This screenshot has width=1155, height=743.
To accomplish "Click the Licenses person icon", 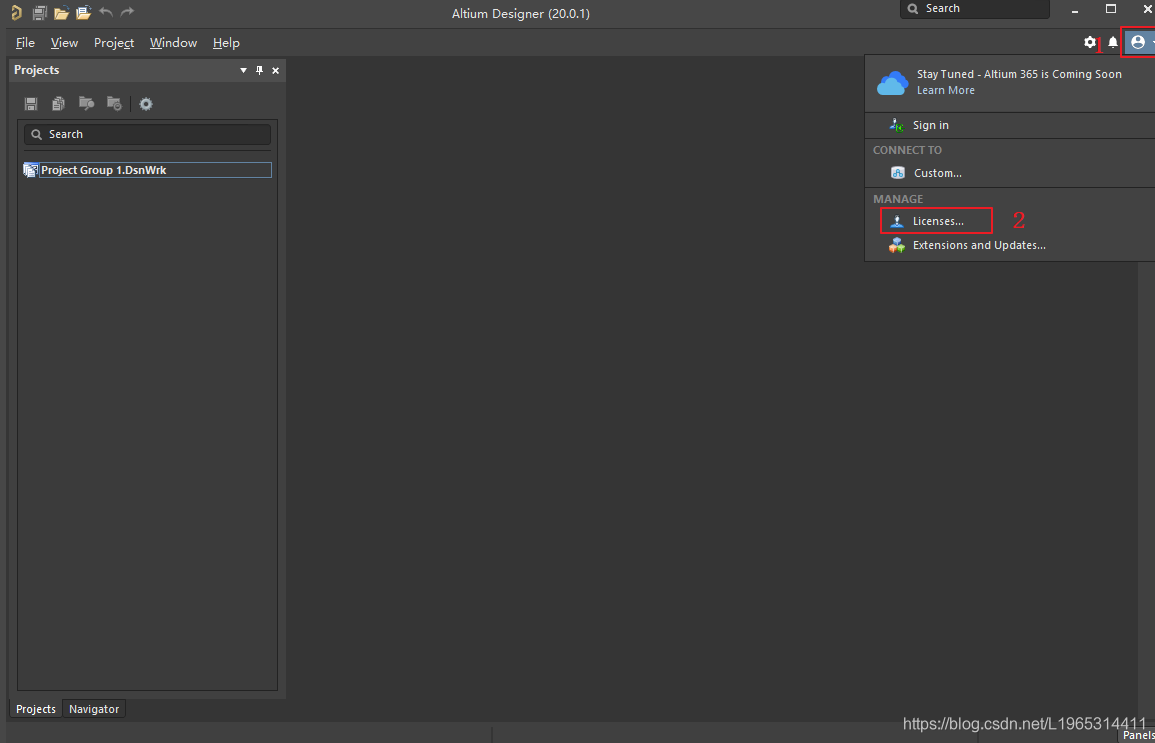I will (x=896, y=221).
